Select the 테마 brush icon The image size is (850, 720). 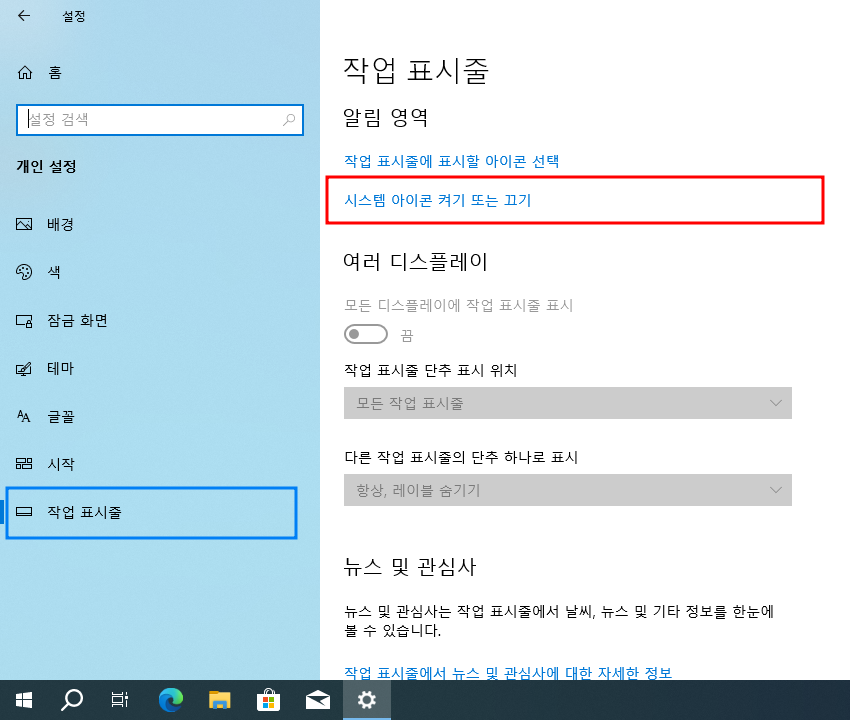[24, 369]
